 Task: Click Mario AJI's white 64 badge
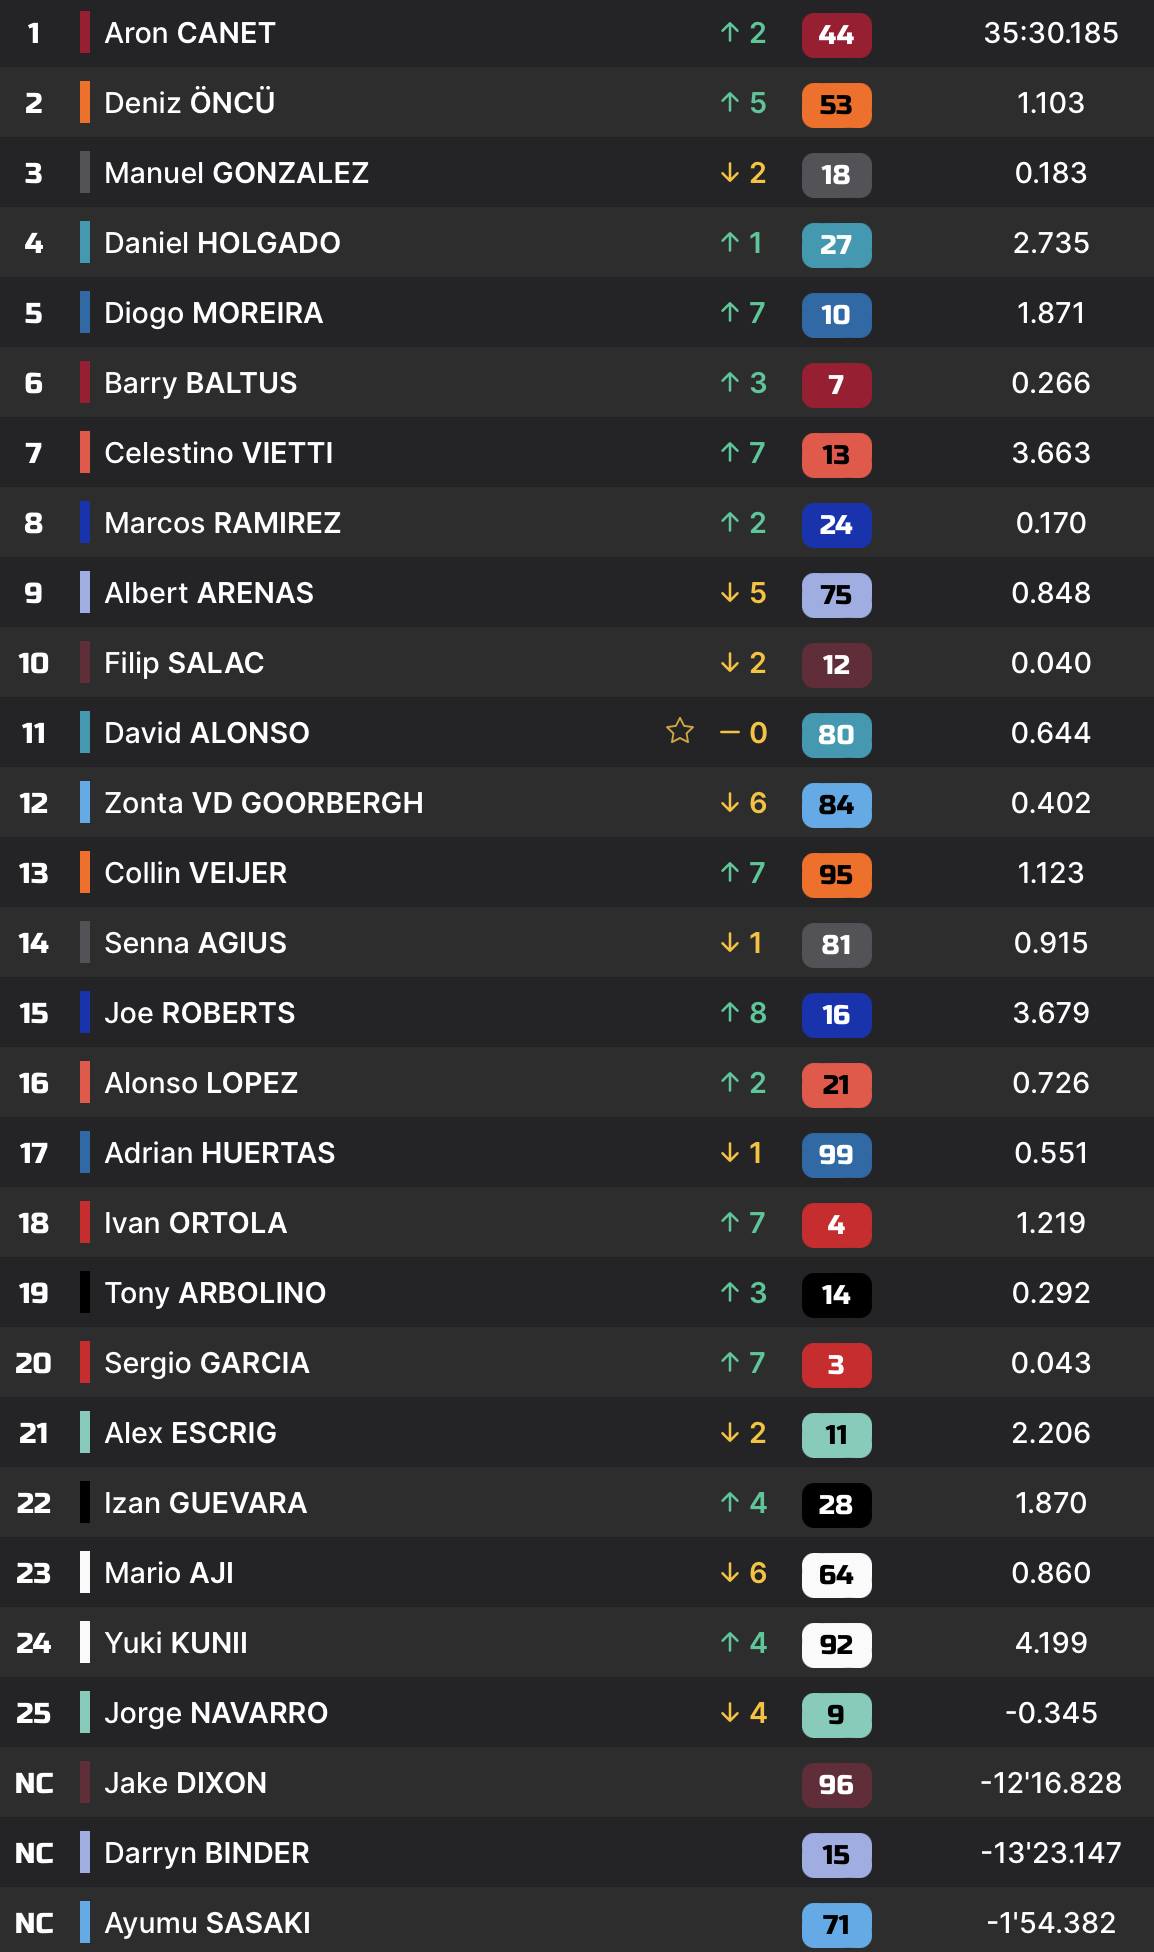(x=836, y=1575)
